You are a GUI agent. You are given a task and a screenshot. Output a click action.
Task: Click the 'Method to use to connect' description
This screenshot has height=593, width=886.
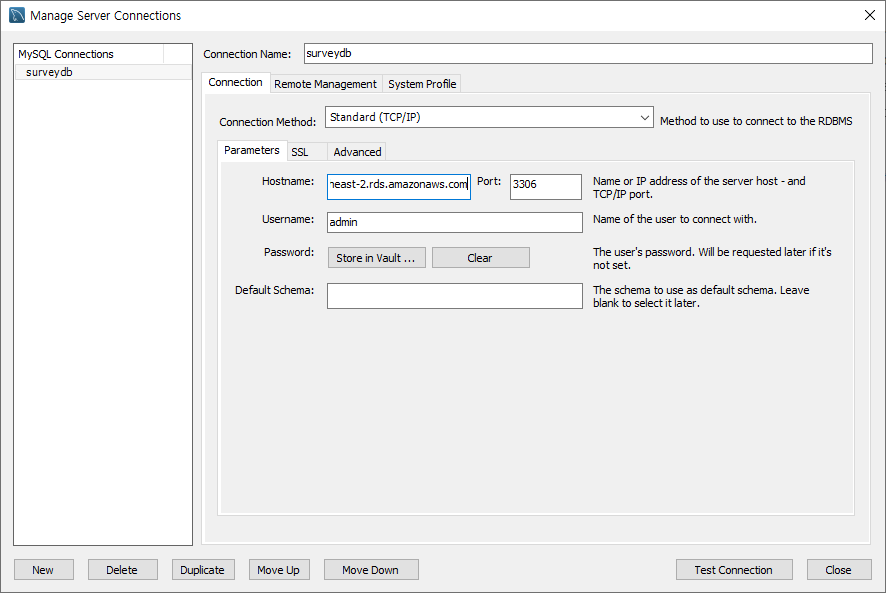pyautogui.click(x=756, y=122)
